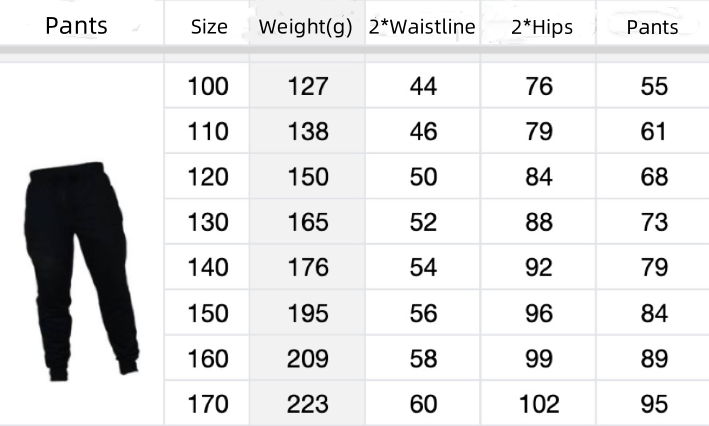
Task: Select the size 120 cell
Action: 208,176
